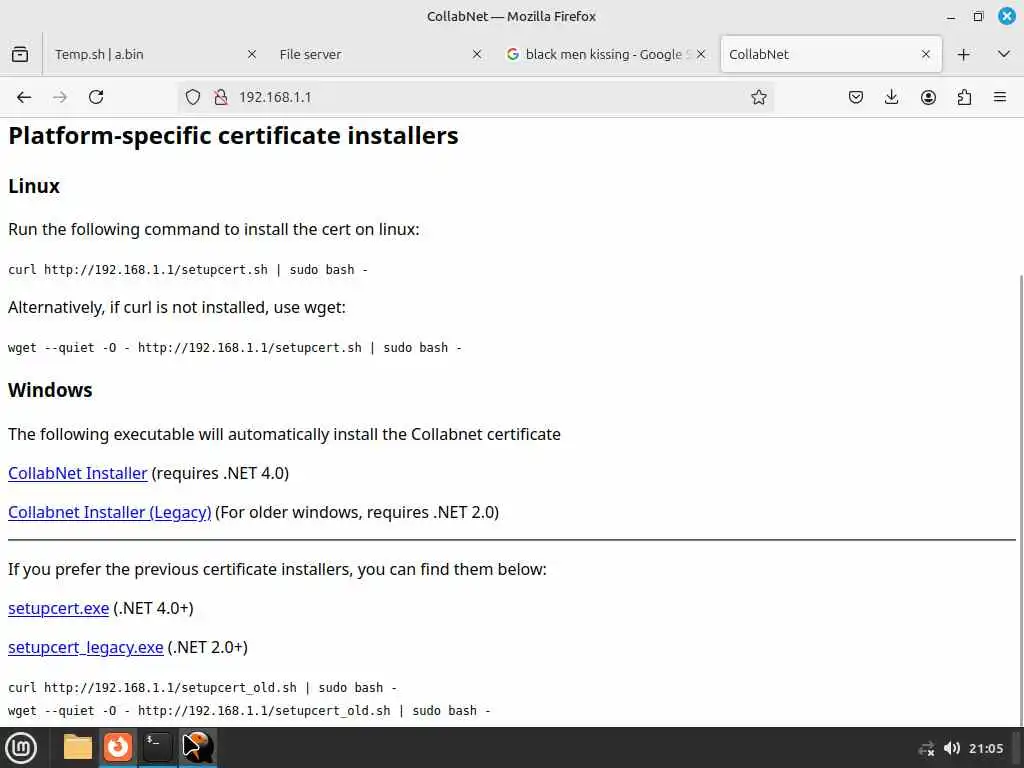
Task: Open the volume tray icon
Action: (952, 748)
